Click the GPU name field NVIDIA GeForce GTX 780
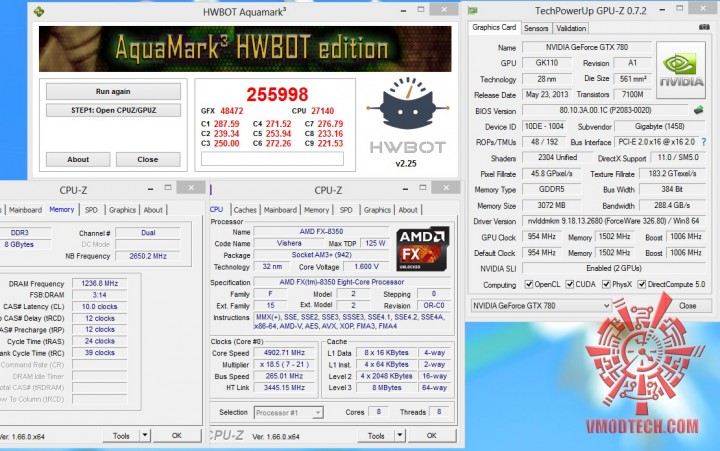The height and width of the screenshot is (451, 720). pyautogui.click(x=587, y=47)
